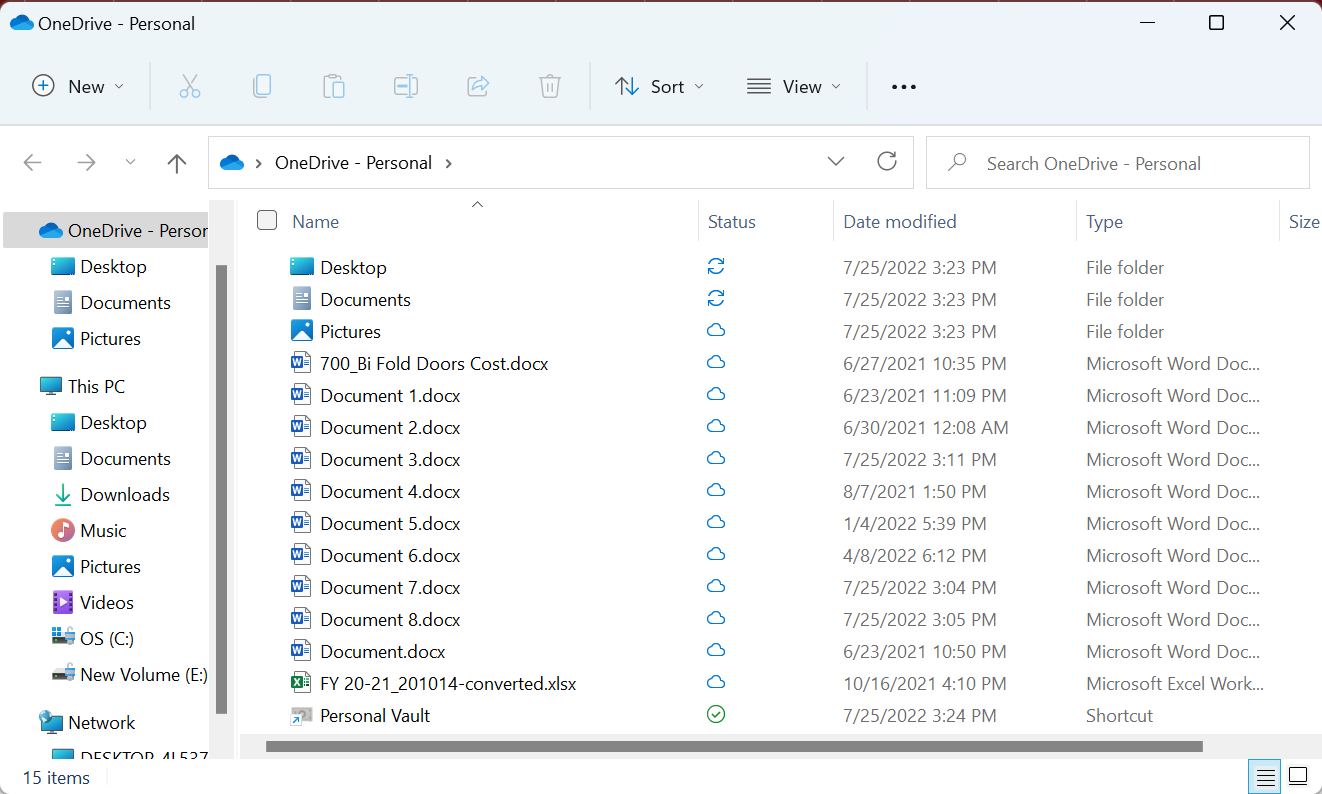Go up one folder with the up arrow
Image resolution: width=1322 pixels, height=794 pixels.
click(x=177, y=163)
